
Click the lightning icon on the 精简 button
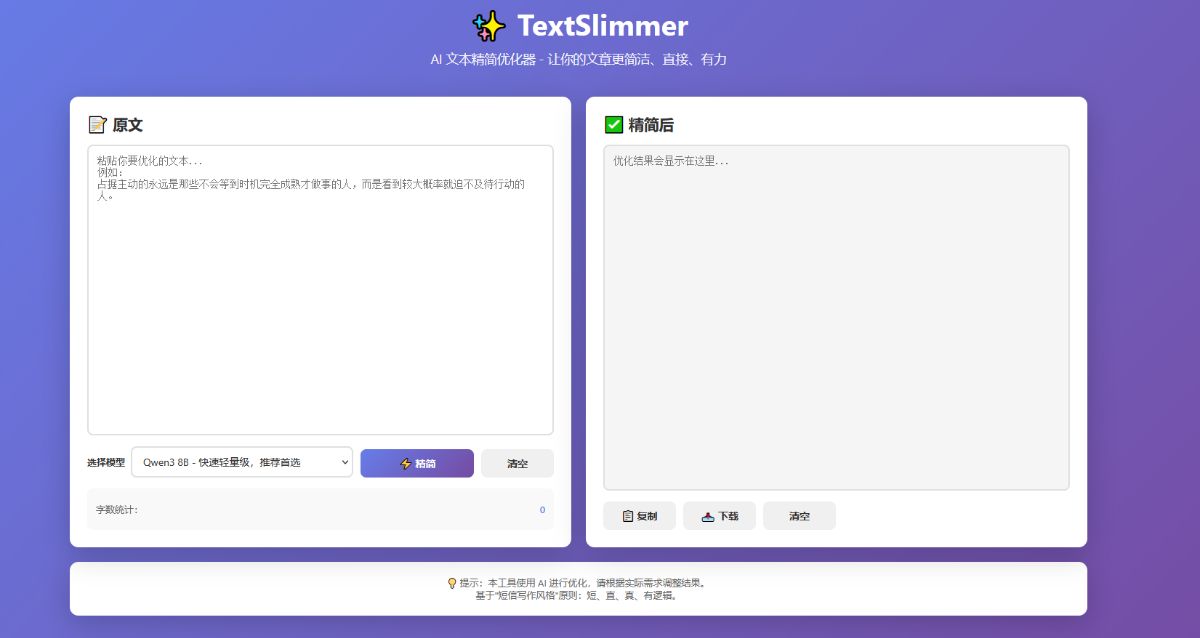click(x=404, y=462)
